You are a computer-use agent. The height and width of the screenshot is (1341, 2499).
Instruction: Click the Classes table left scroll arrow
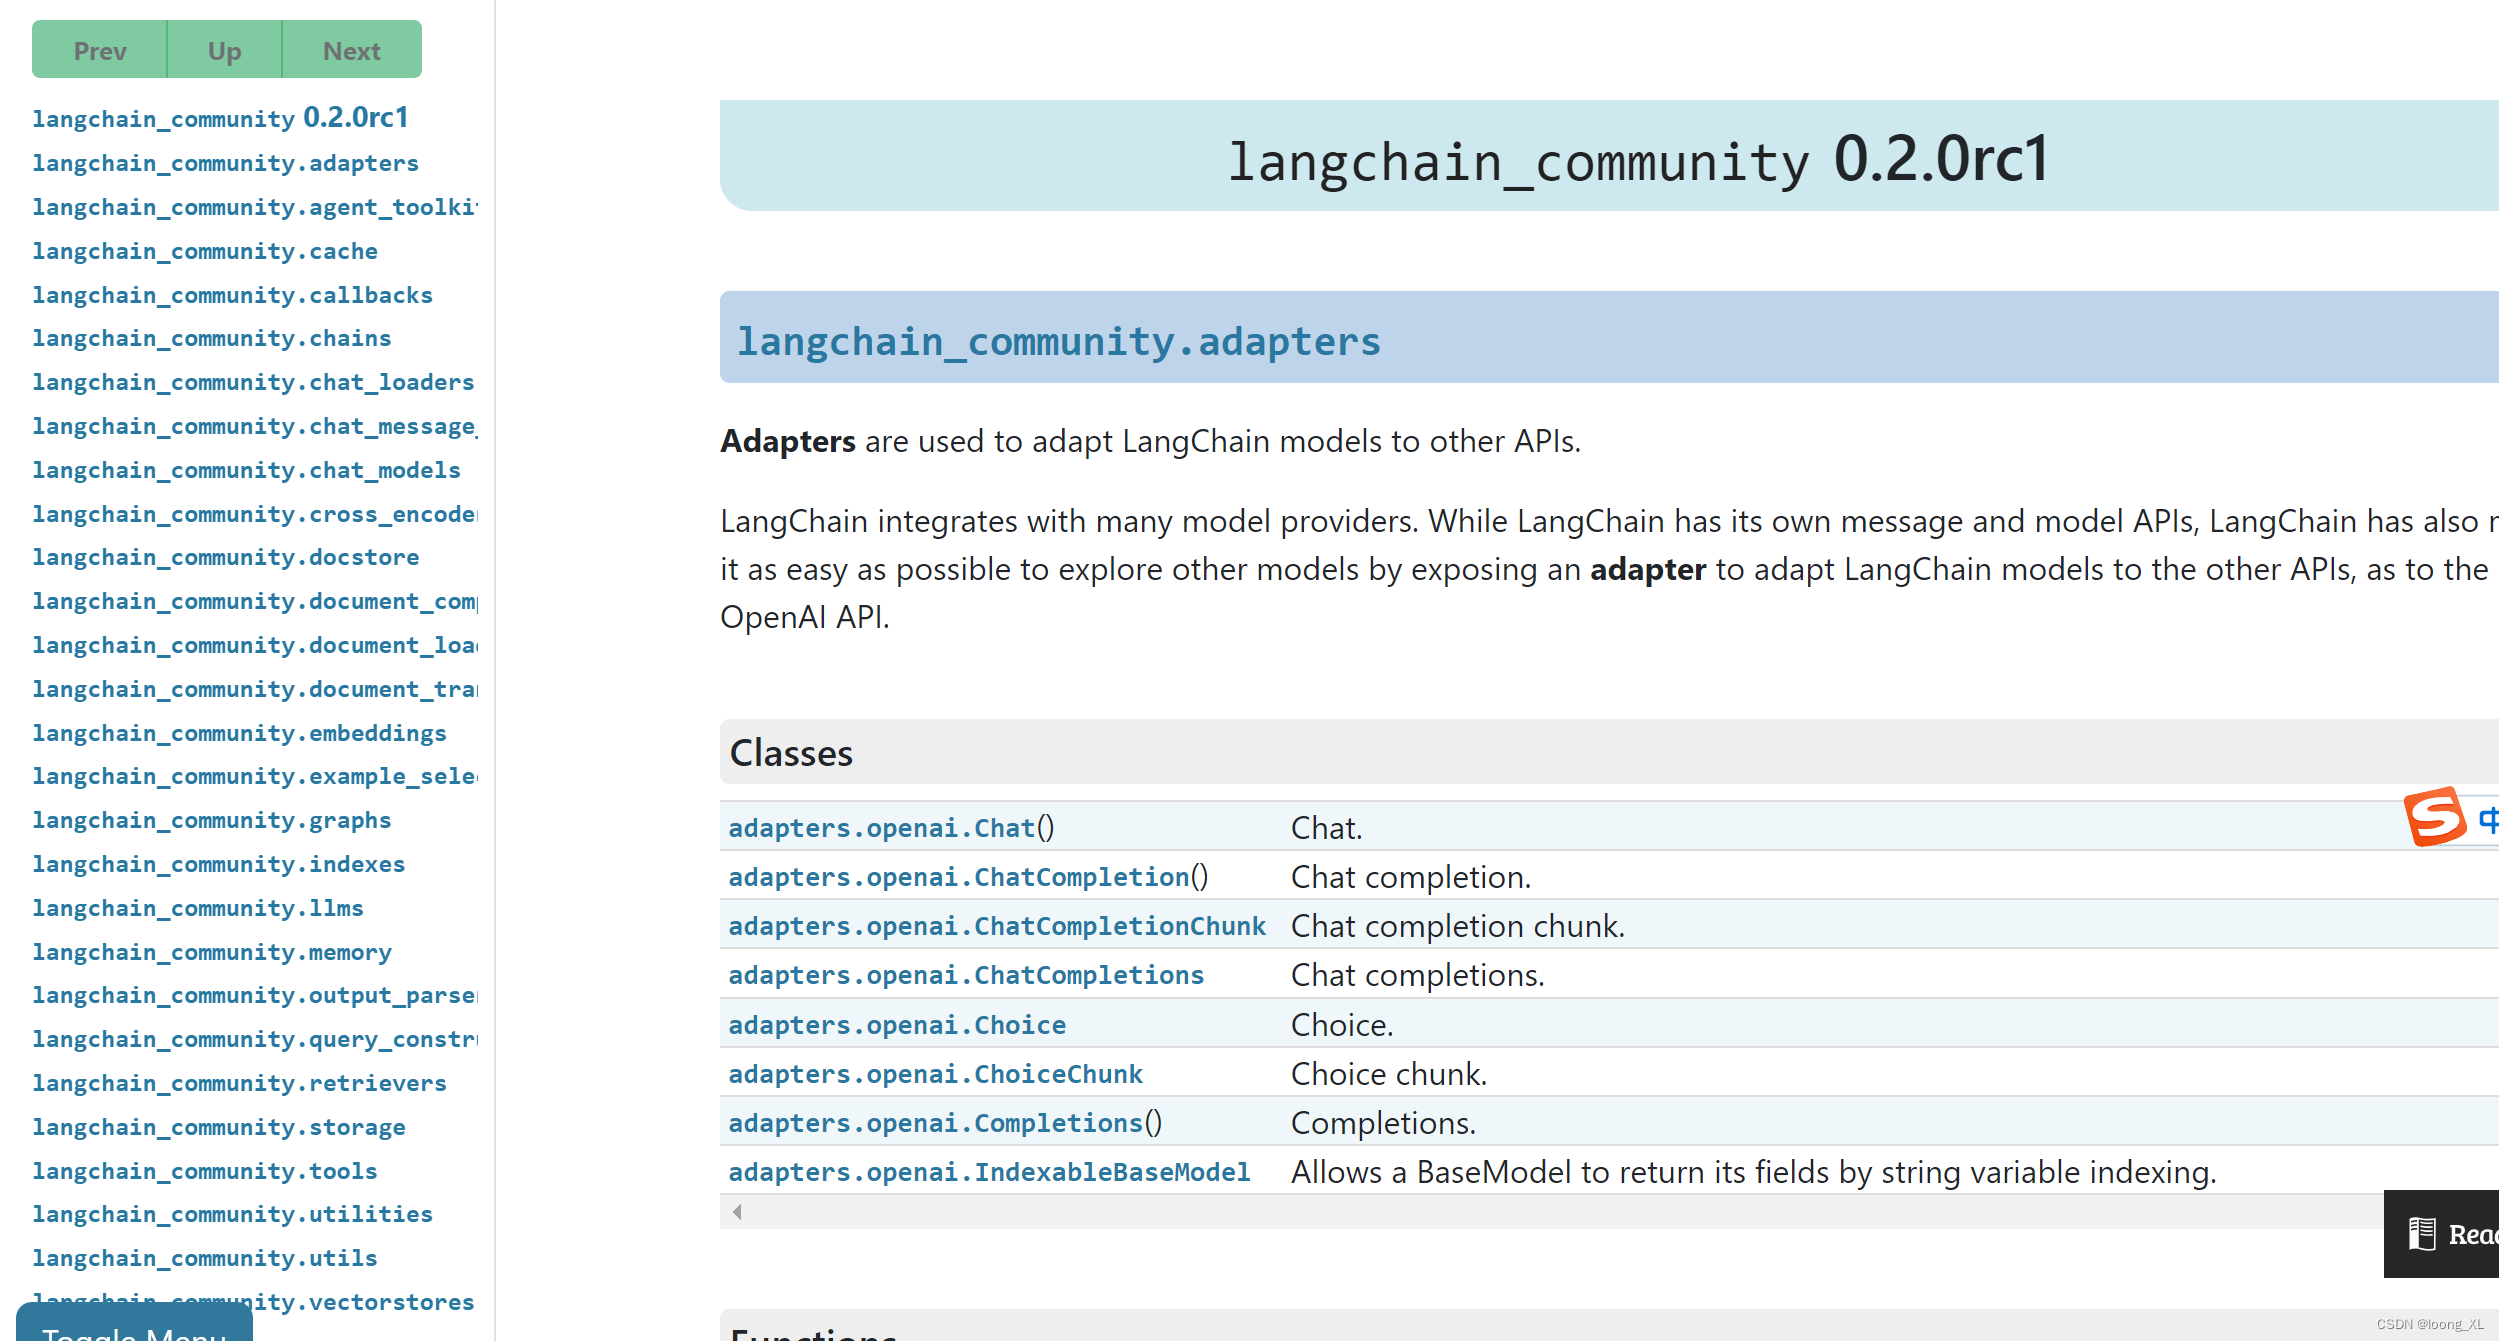tap(736, 1211)
